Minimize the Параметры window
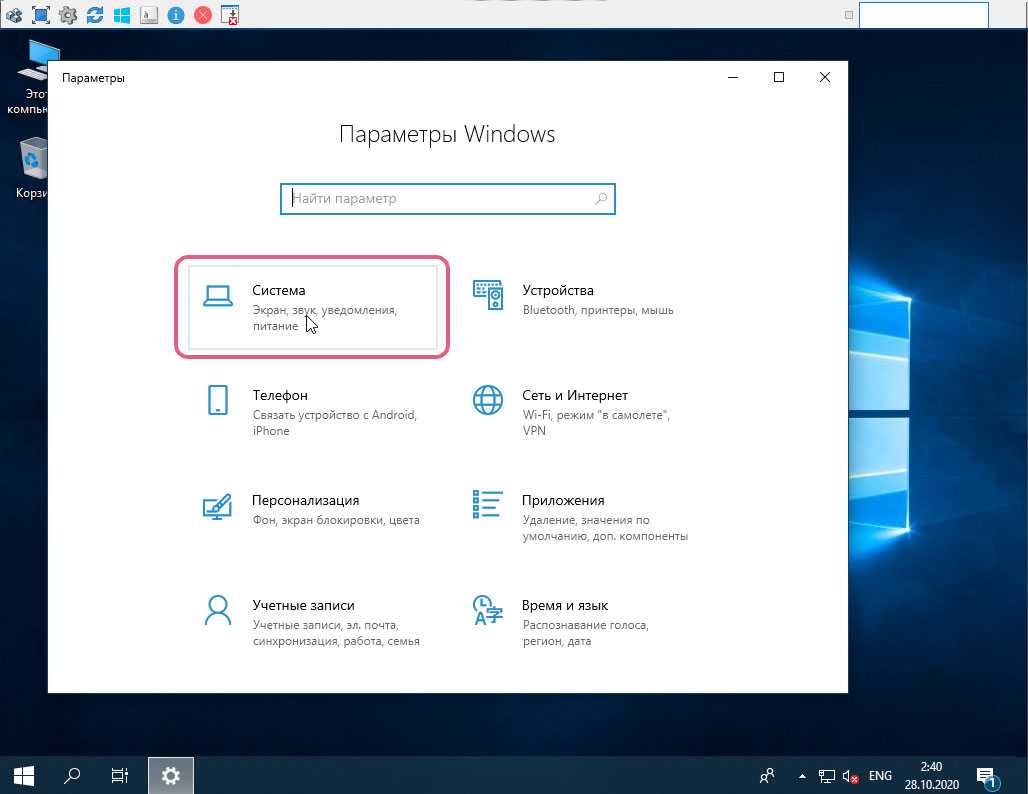This screenshot has height=794, width=1028. pyautogui.click(x=733, y=77)
